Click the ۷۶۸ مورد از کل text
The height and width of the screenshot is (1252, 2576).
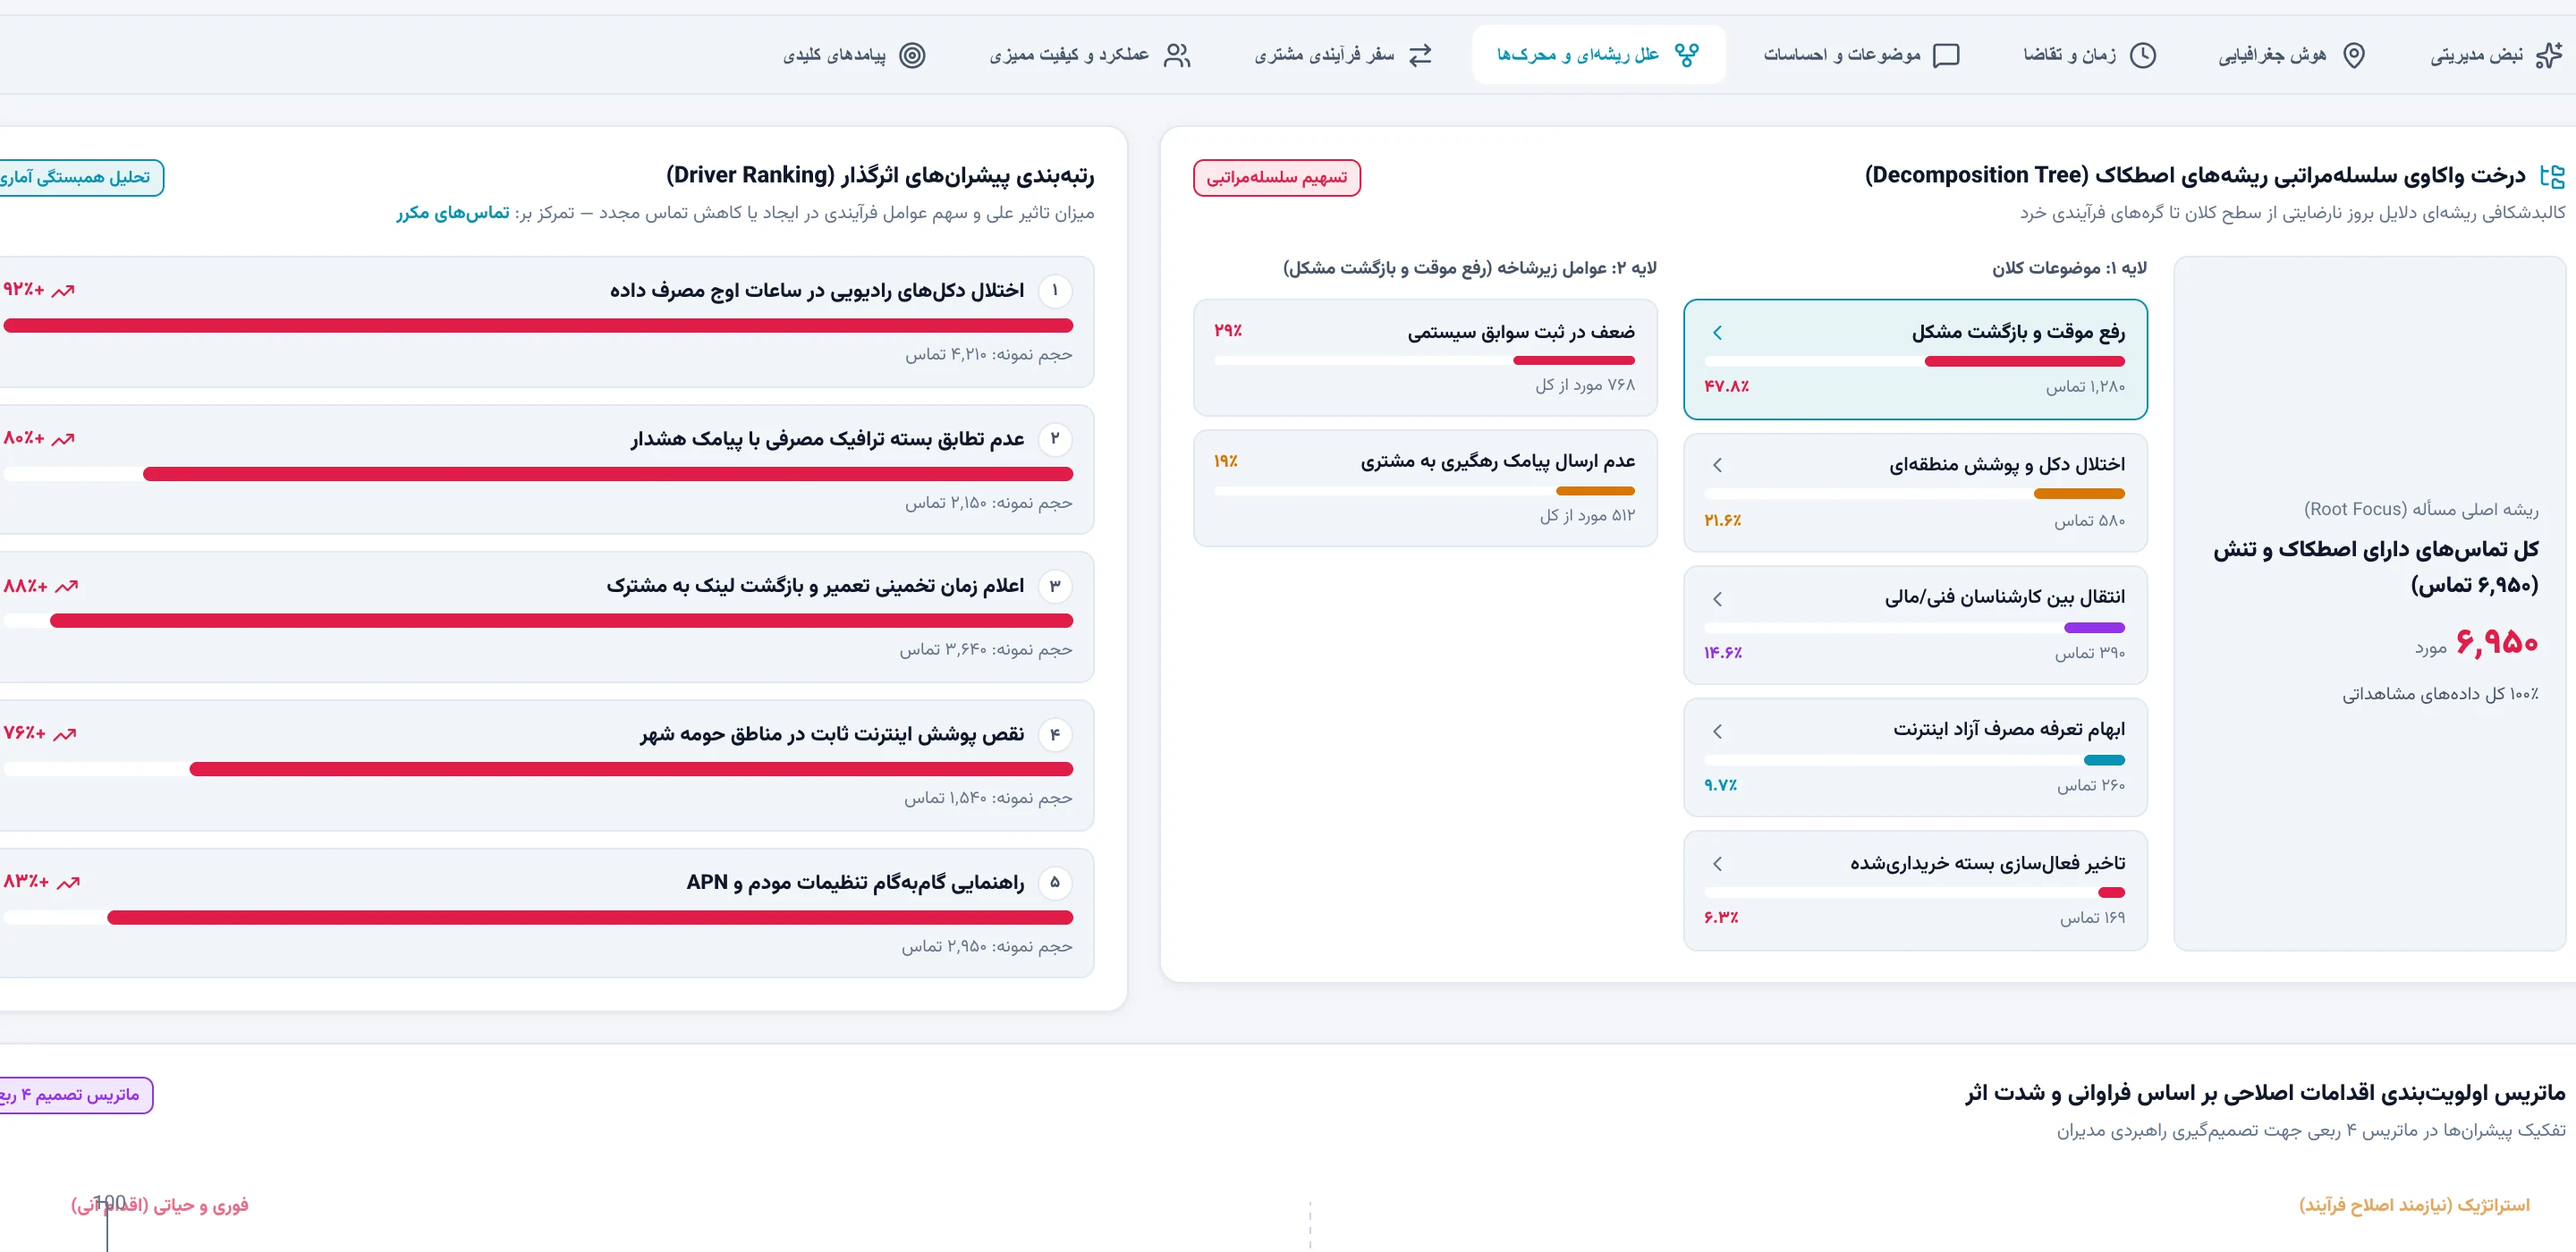(1585, 385)
